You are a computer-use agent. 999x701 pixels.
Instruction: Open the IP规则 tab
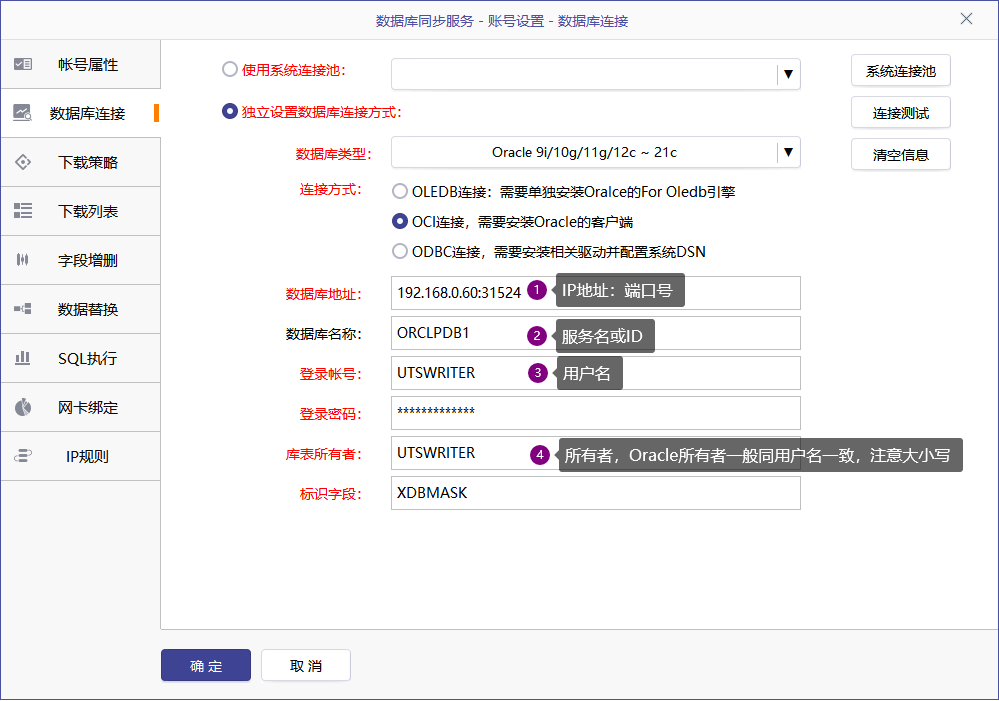tap(81, 457)
